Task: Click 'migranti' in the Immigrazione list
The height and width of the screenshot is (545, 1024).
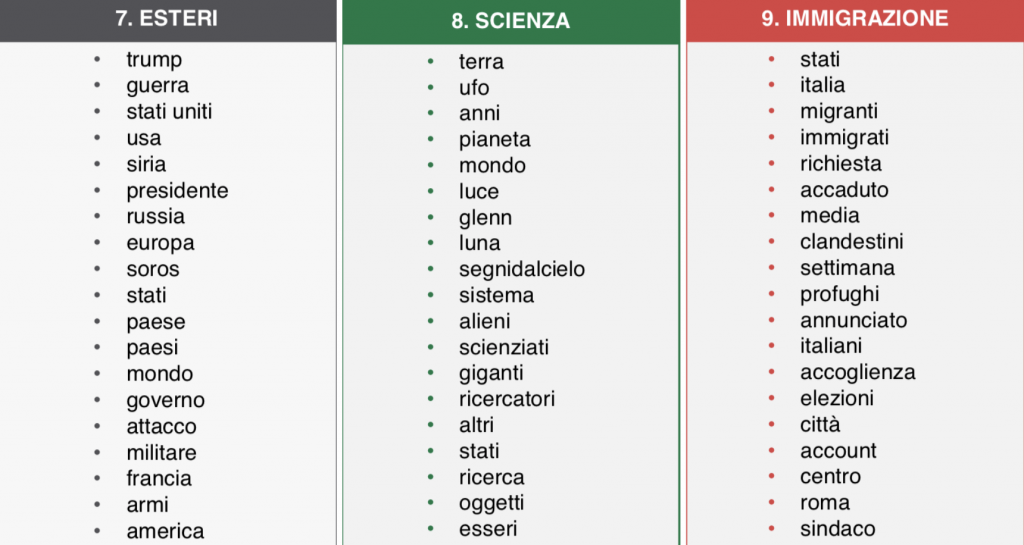Action: click(x=838, y=111)
